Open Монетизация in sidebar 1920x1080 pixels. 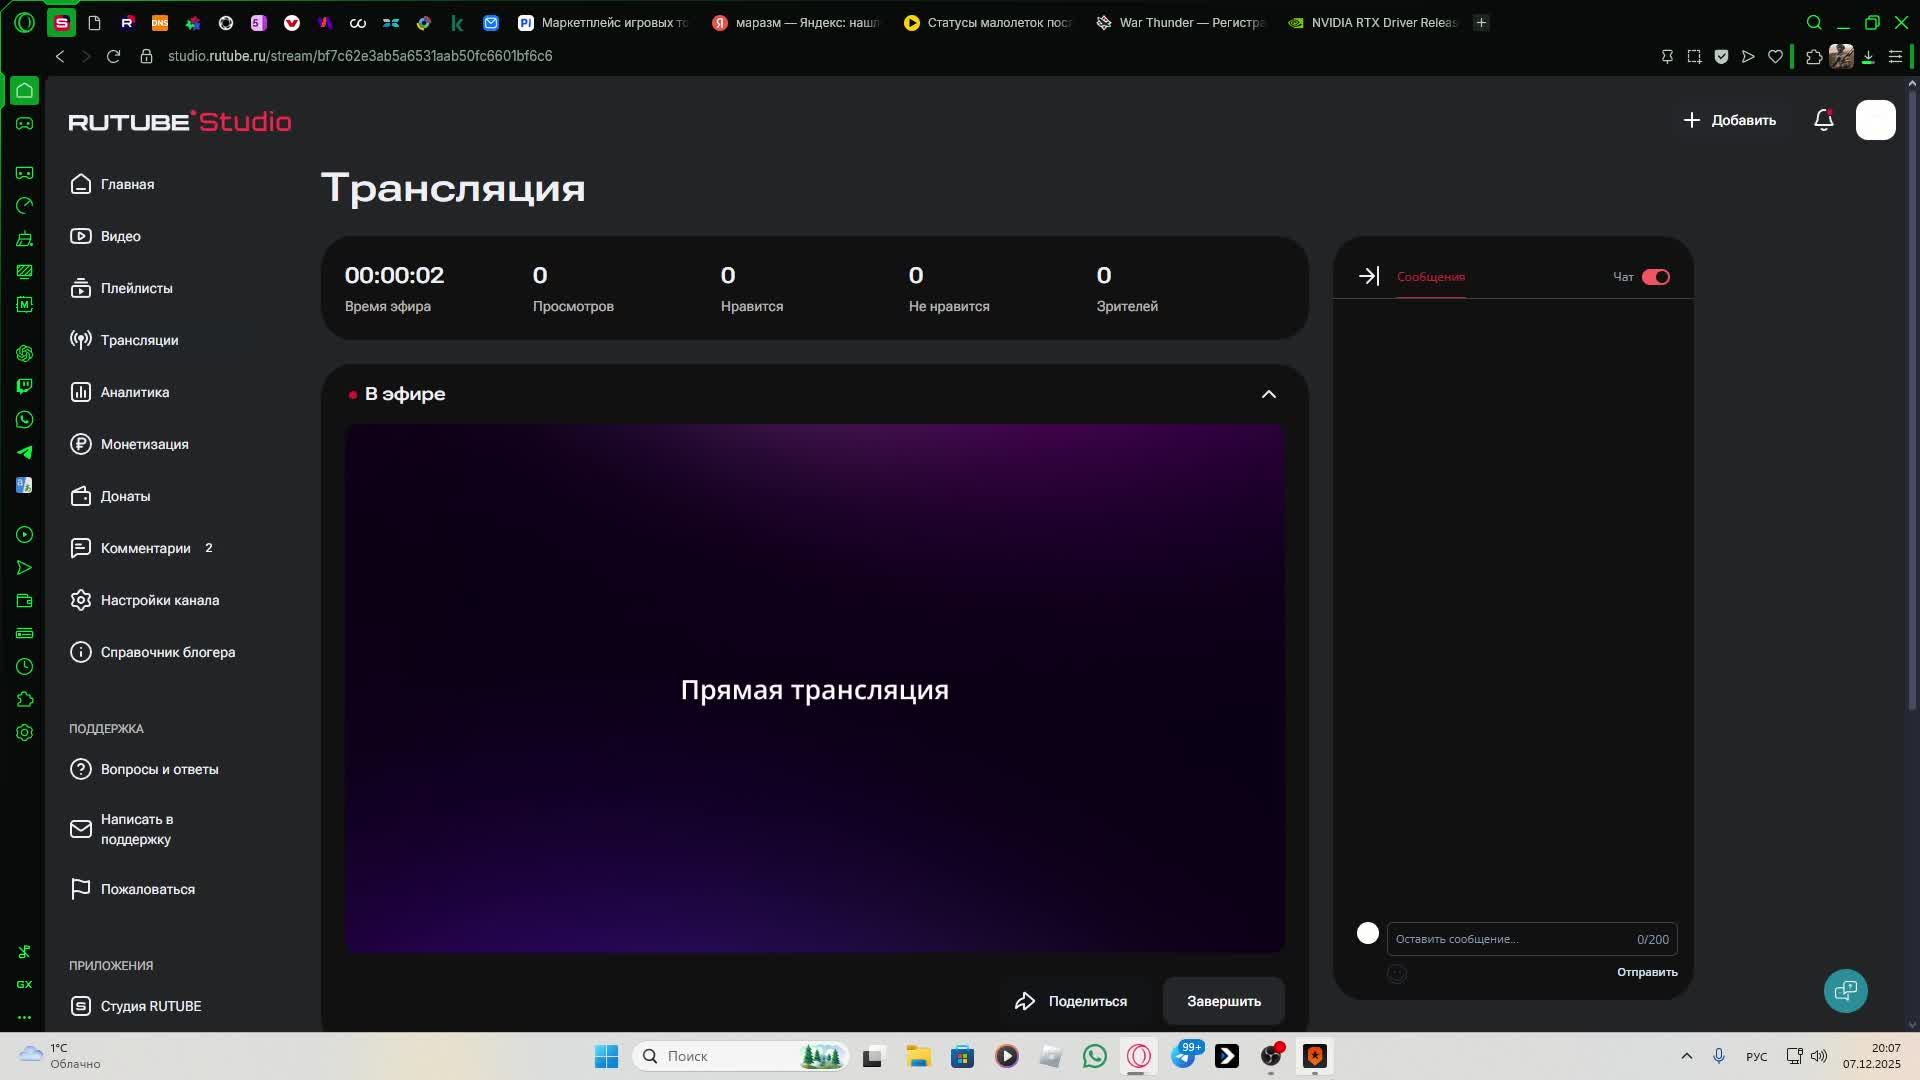tap(143, 444)
